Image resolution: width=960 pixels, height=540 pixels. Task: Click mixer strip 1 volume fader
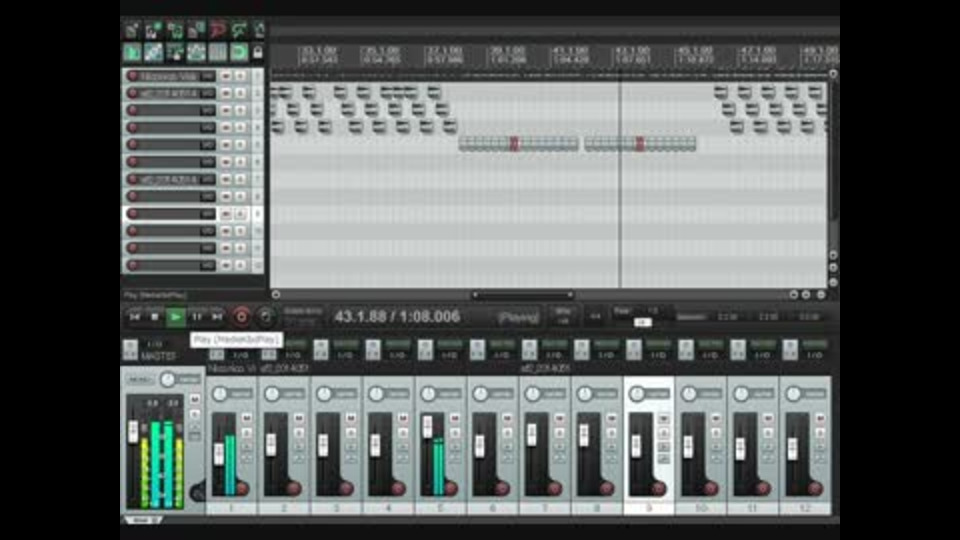click(219, 453)
